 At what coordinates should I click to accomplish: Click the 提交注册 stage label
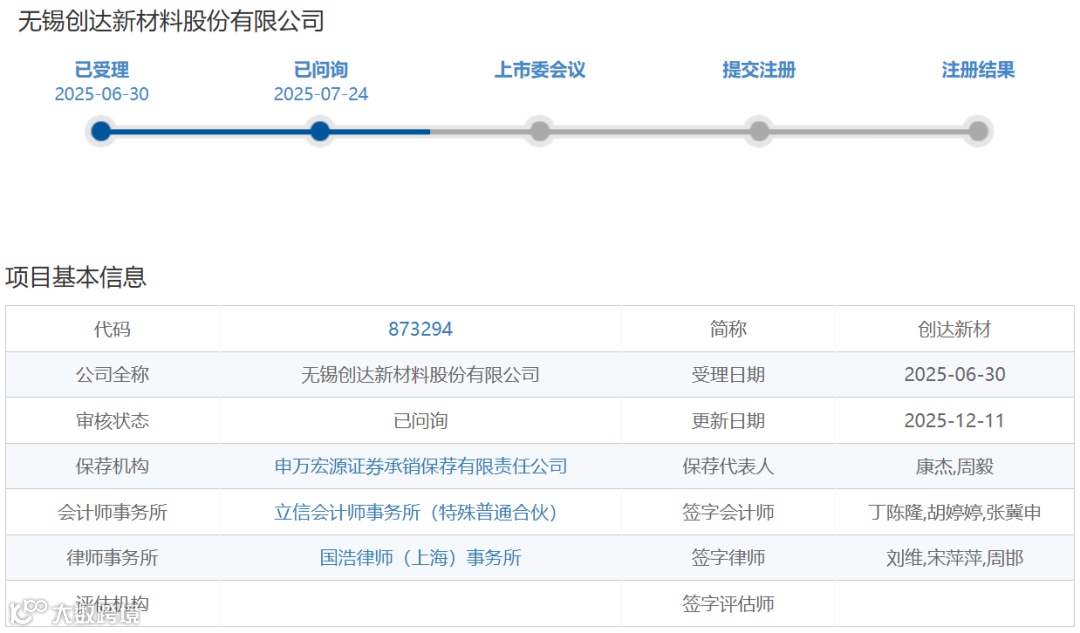tap(758, 70)
